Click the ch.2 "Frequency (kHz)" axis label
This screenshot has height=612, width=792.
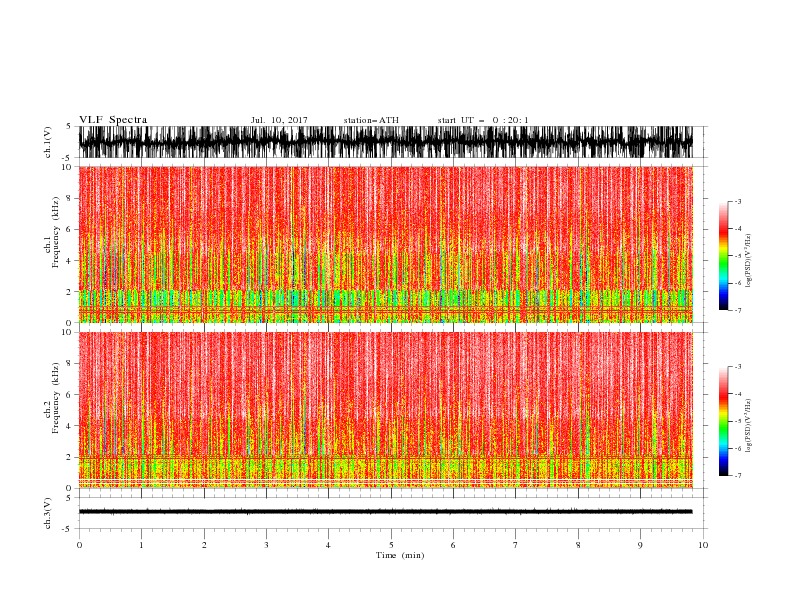[56, 398]
